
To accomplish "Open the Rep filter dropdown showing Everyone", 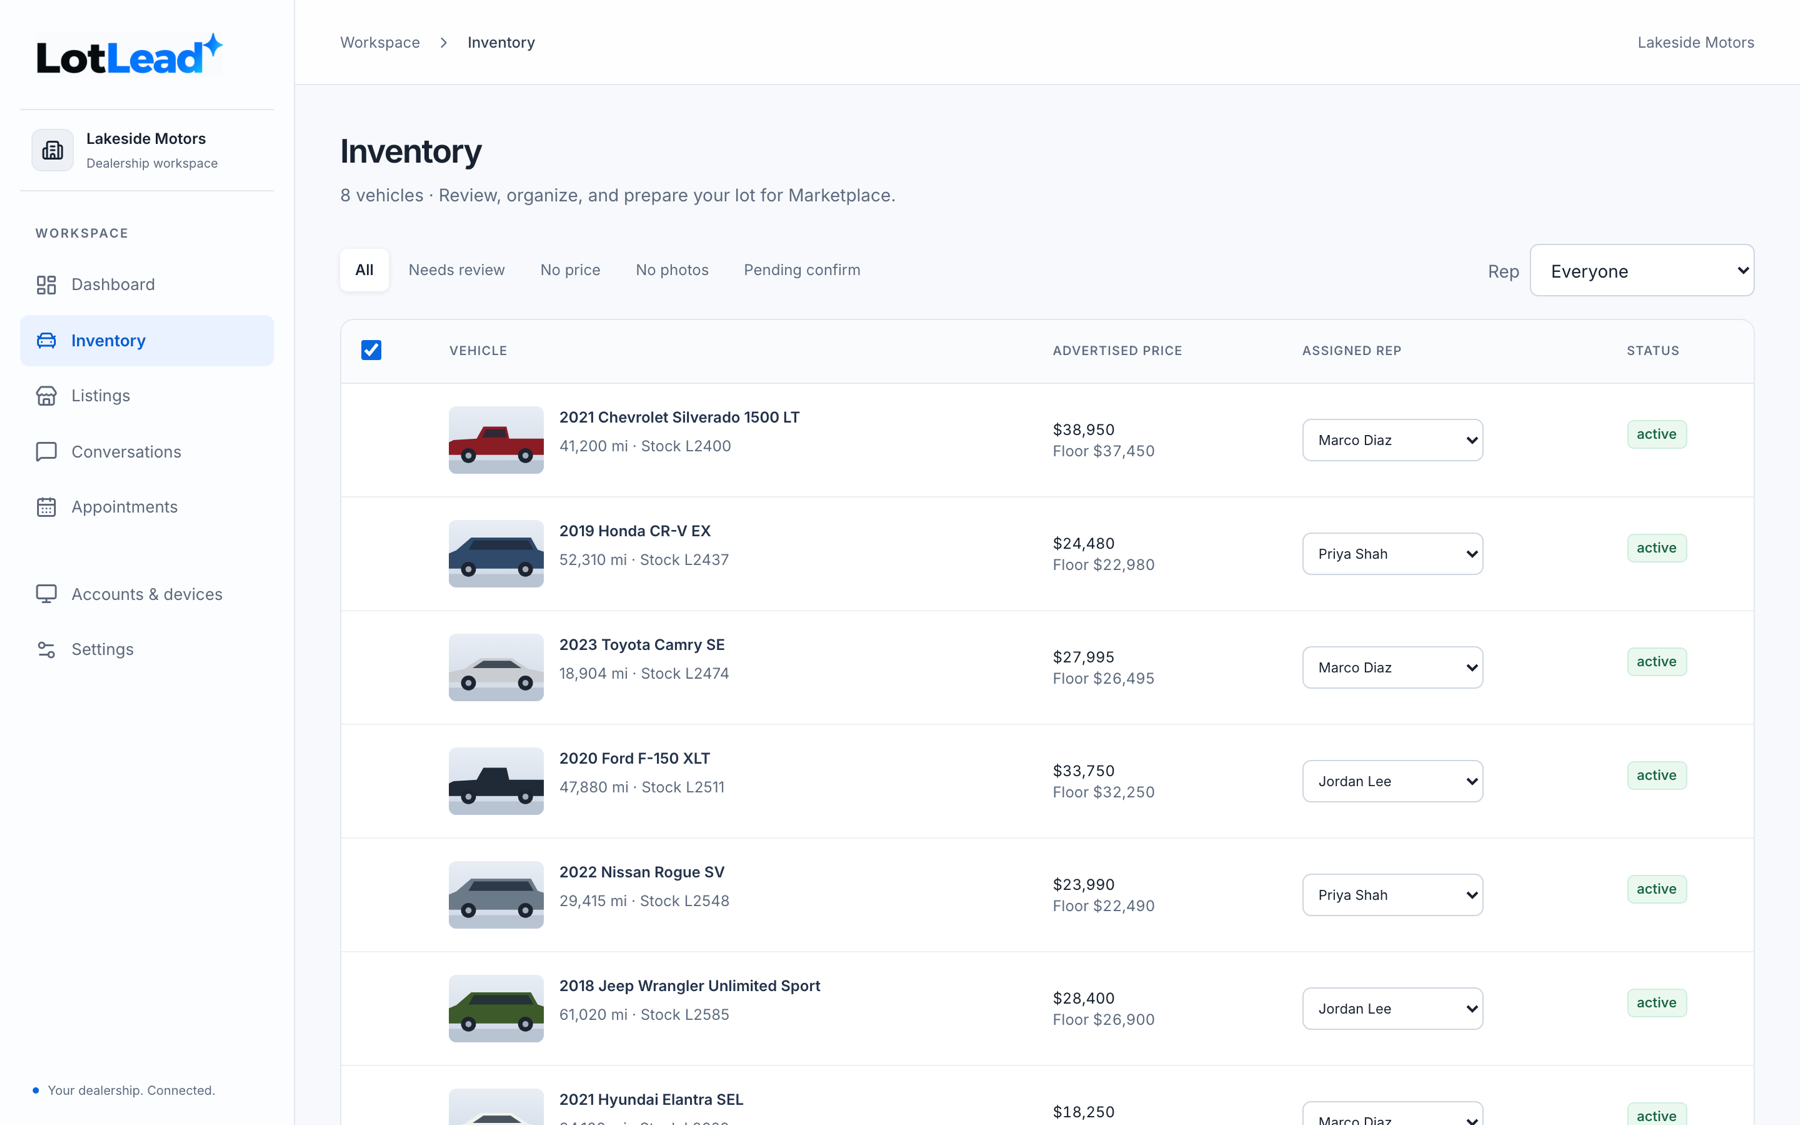I will click(x=1642, y=271).
